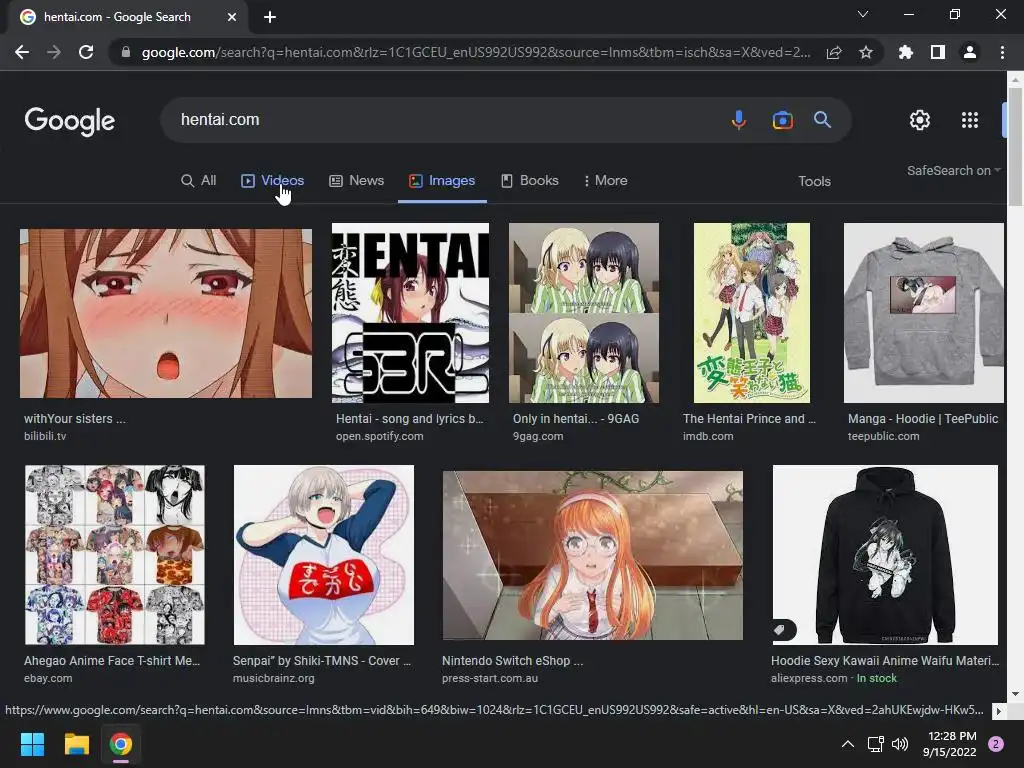Viewport: 1024px width, 768px height.
Task: Open the TeePublic gray hoodie thumbnail
Action: [923, 313]
